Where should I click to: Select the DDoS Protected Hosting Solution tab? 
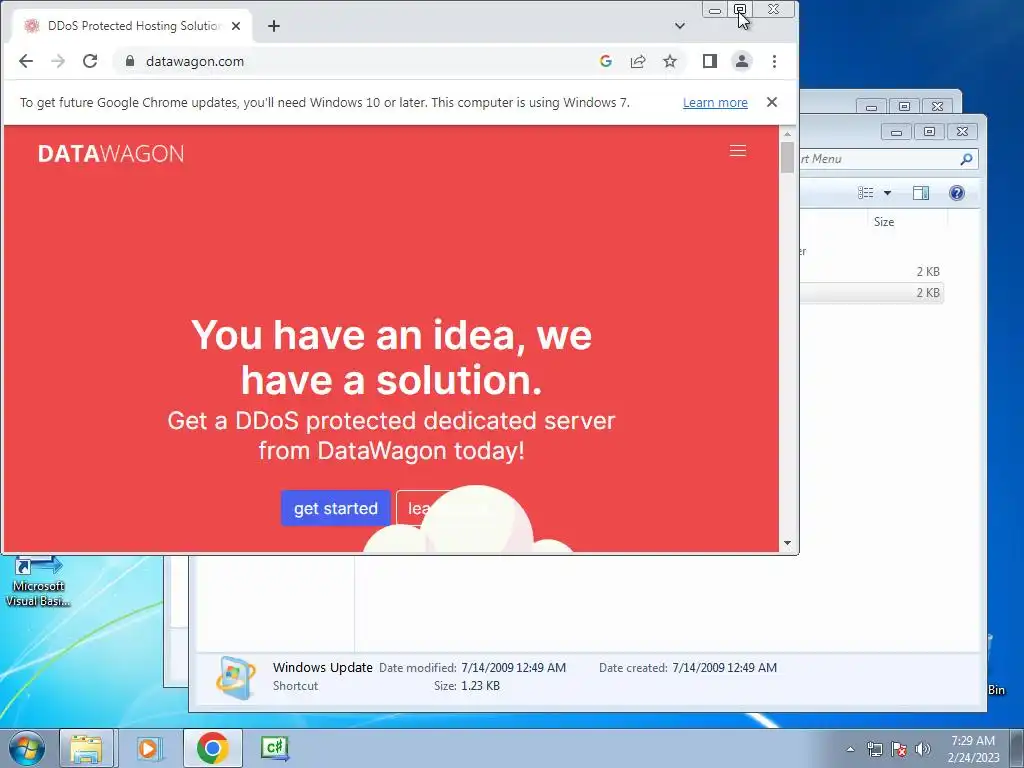pyautogui.click(x=134, y=26)
